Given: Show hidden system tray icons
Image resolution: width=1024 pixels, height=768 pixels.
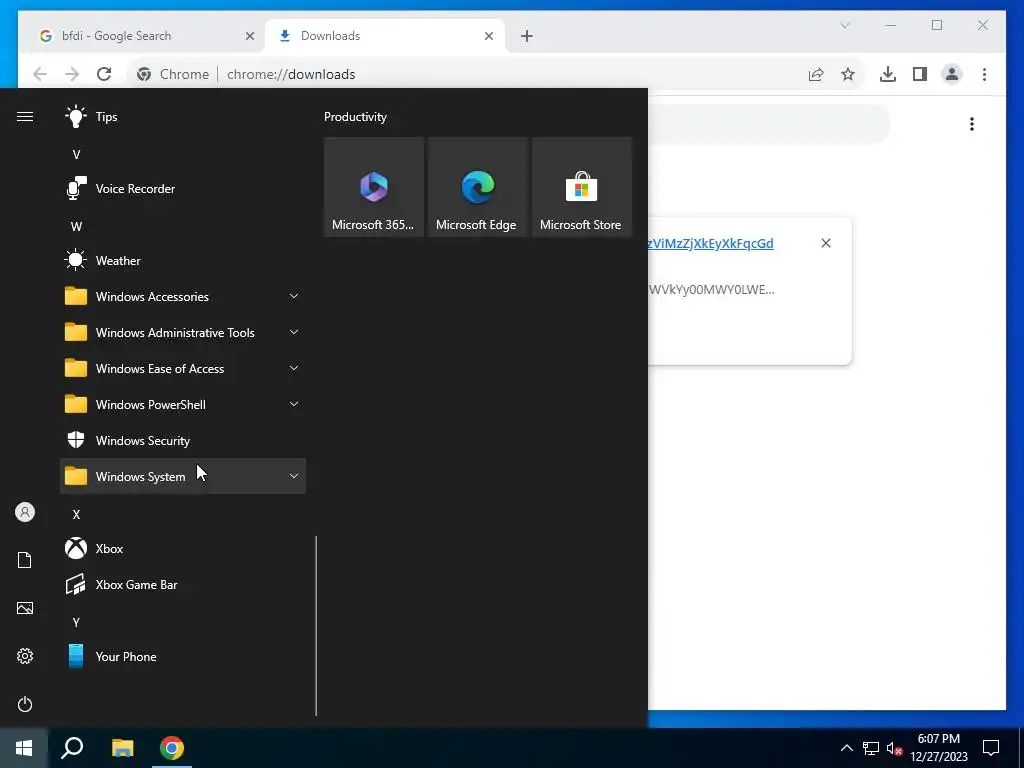Looking at the screenshot, I should (x=846, y=748).
